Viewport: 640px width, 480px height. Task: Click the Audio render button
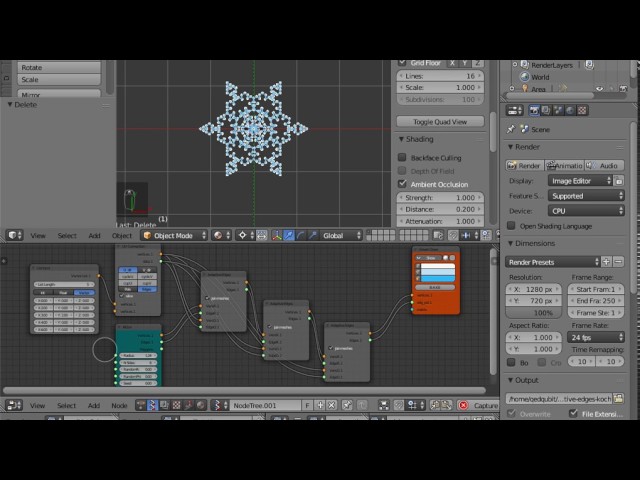coord(604,165)
